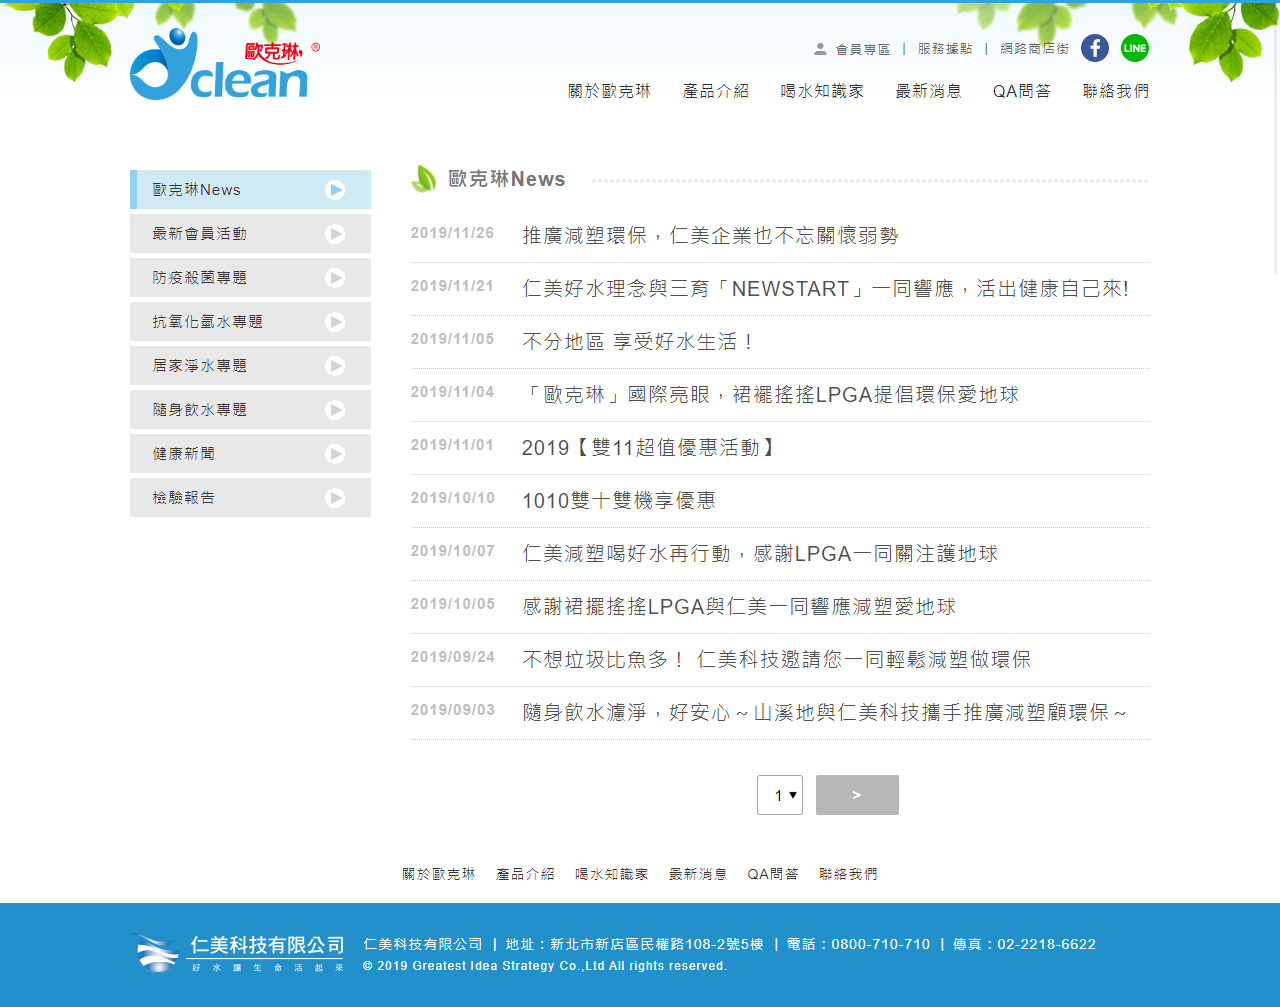Open 會員專區 link
1280x1007 pixels.
863,49
